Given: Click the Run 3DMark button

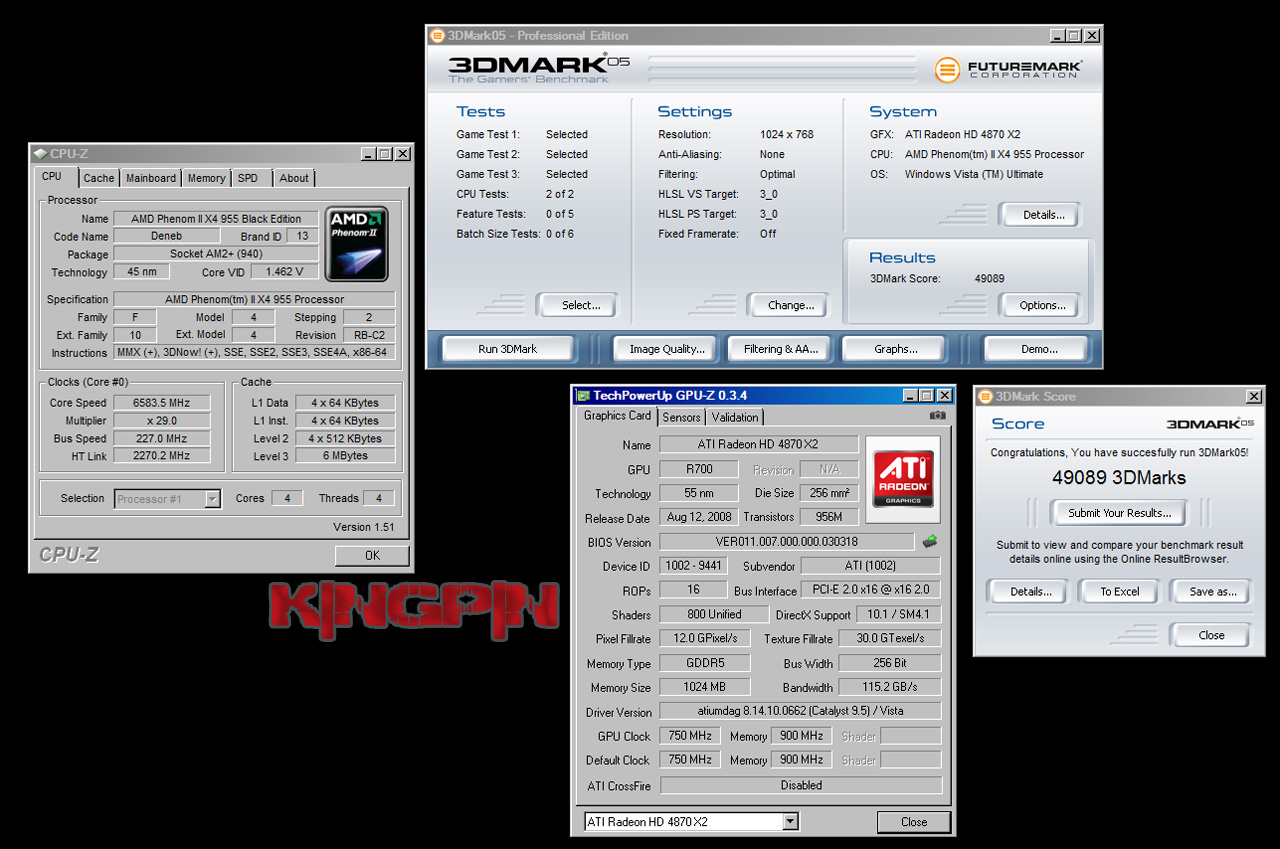Looking at the screenshot, I should [508, 349].
